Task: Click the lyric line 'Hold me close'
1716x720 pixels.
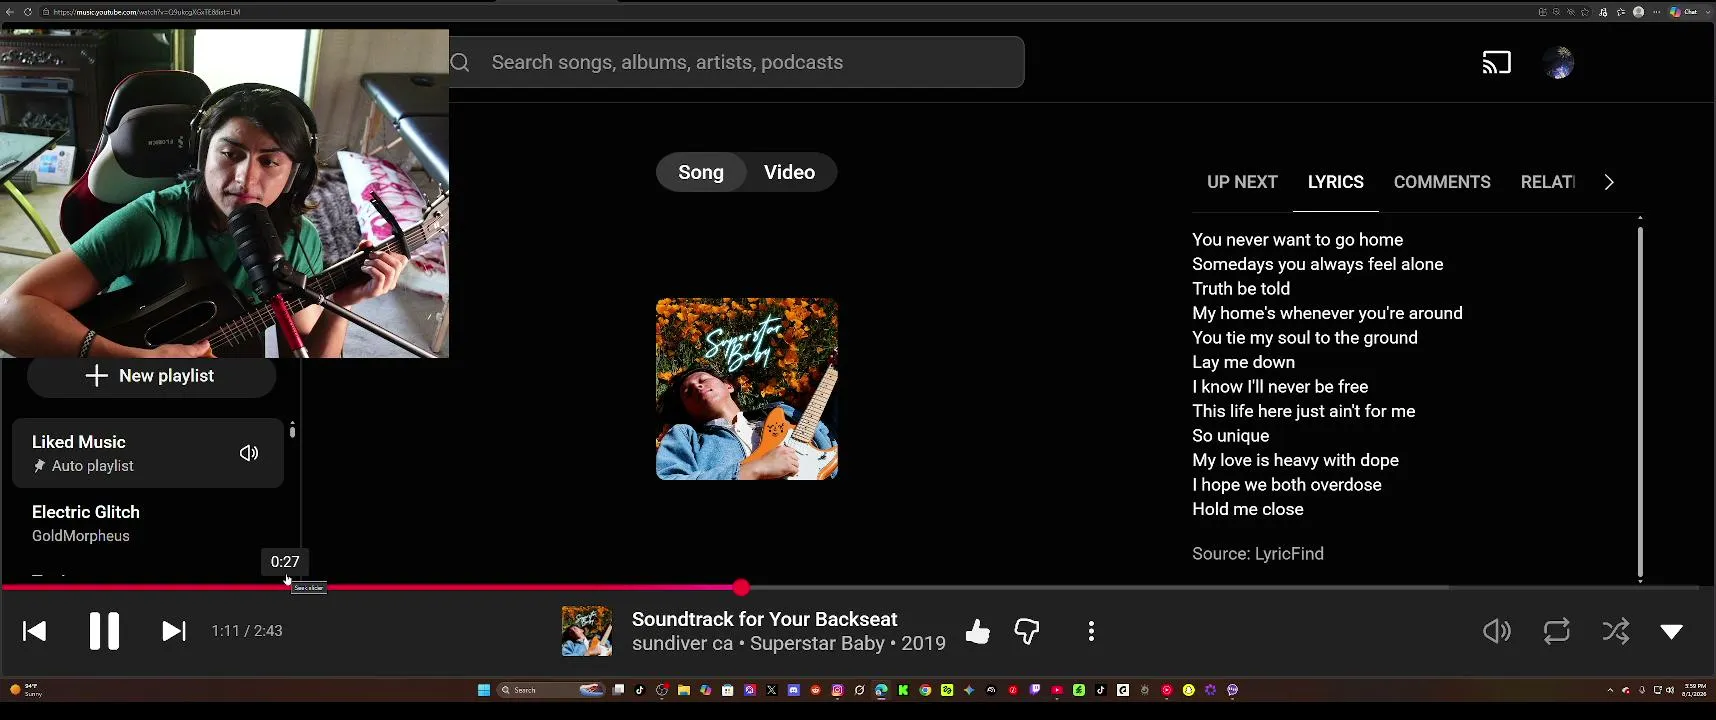Action: point(1248,509)
